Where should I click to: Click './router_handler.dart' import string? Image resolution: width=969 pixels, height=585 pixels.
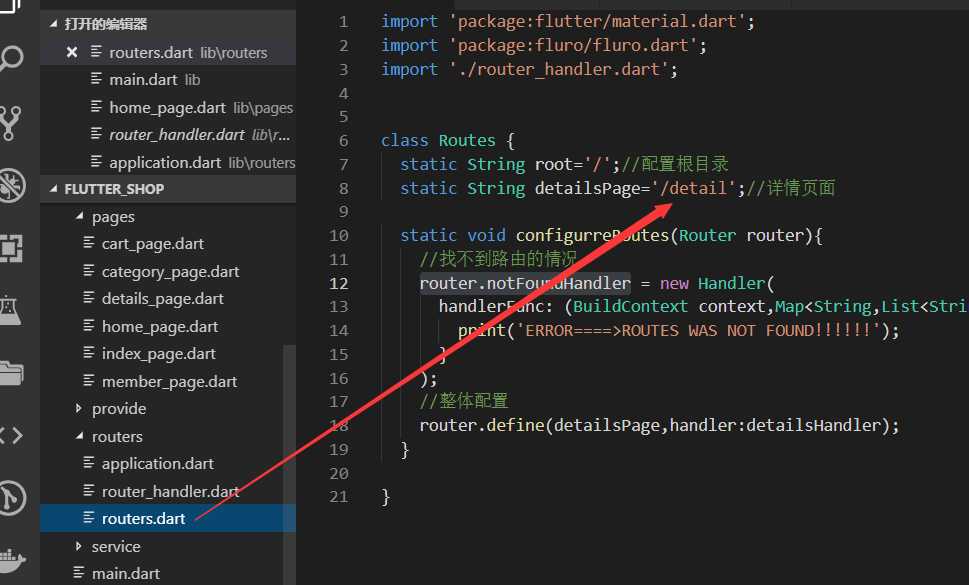559,69
